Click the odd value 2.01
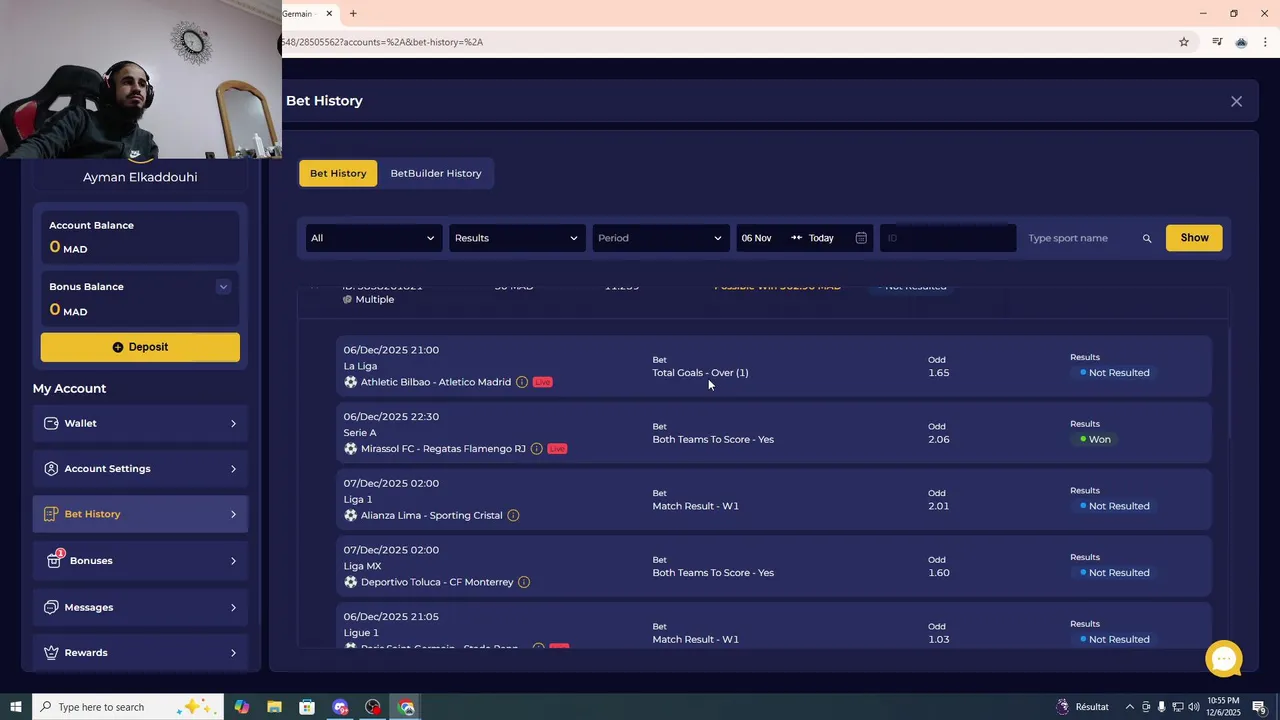 [938, 506]
